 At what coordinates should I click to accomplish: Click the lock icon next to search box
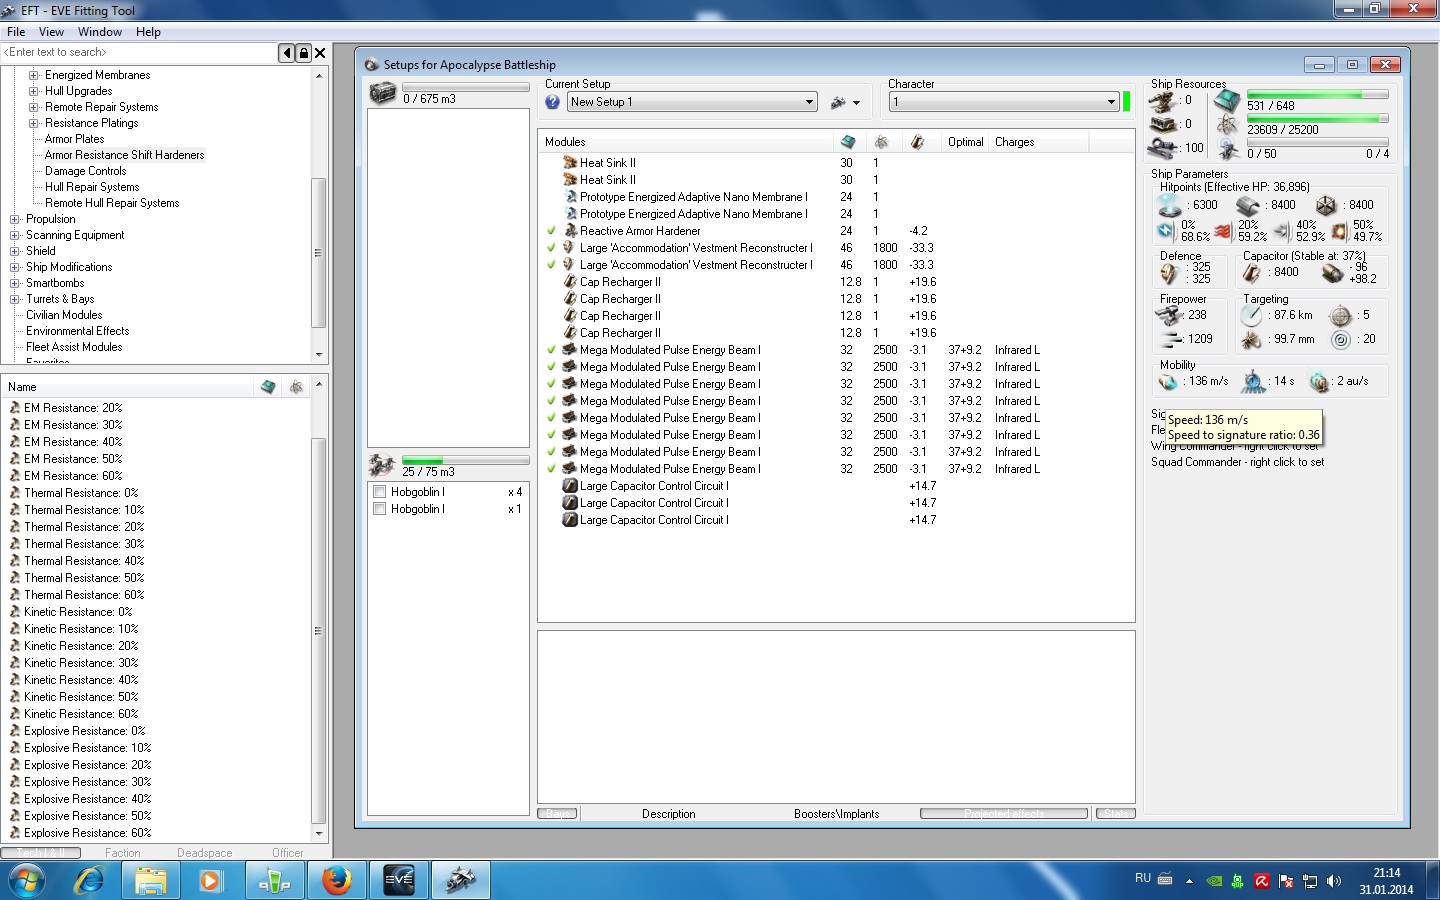(x=304, y=53)
